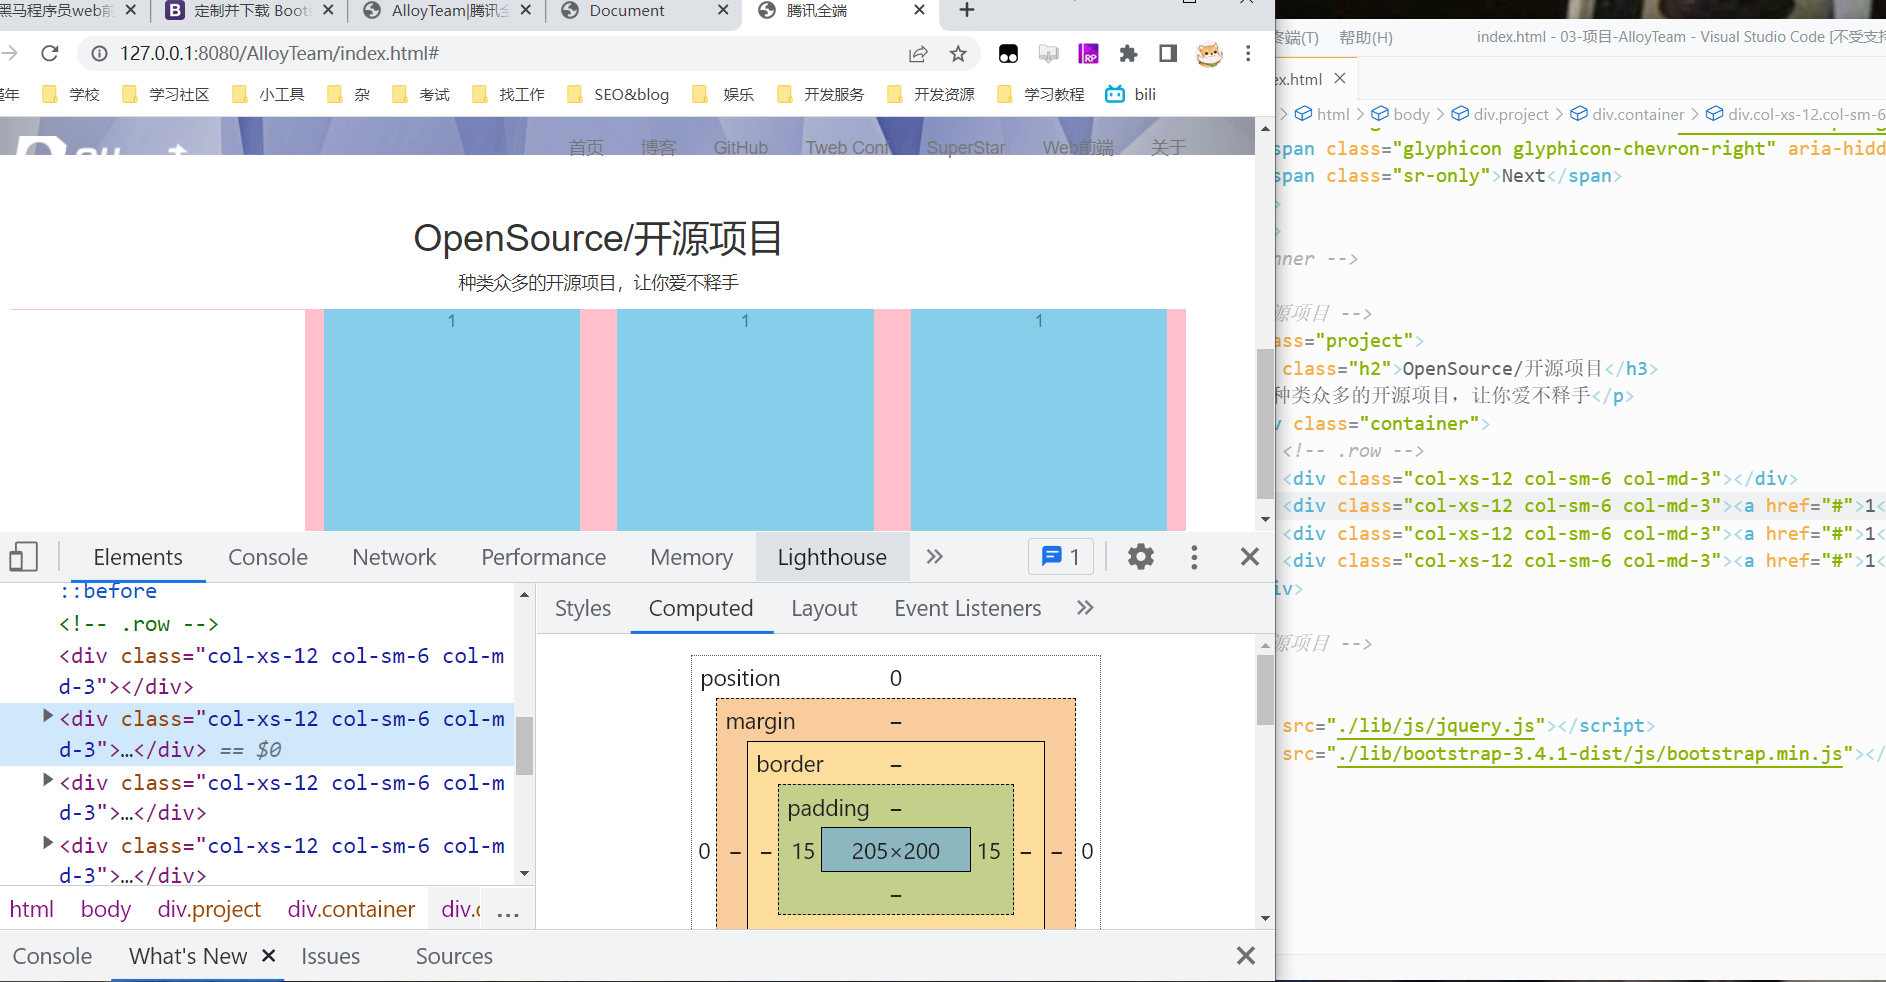Viewport: 1886px width, 982px height.
Task: Open DevTools settings gear
Action: coord(1141,557)
